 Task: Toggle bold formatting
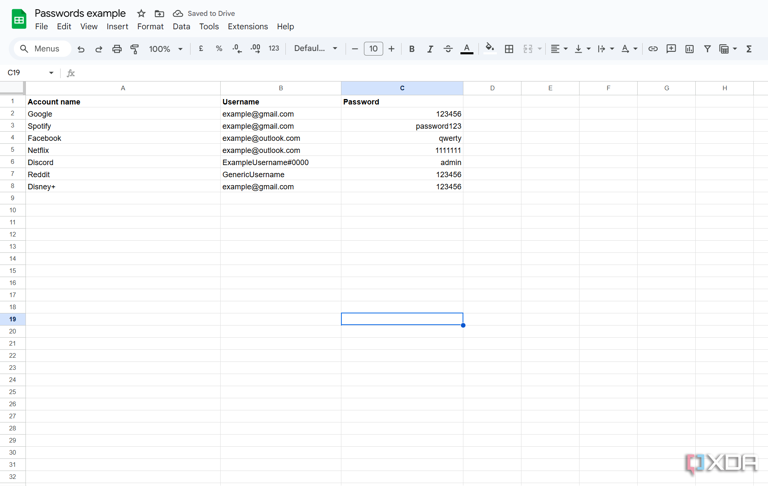click(412, 49)
